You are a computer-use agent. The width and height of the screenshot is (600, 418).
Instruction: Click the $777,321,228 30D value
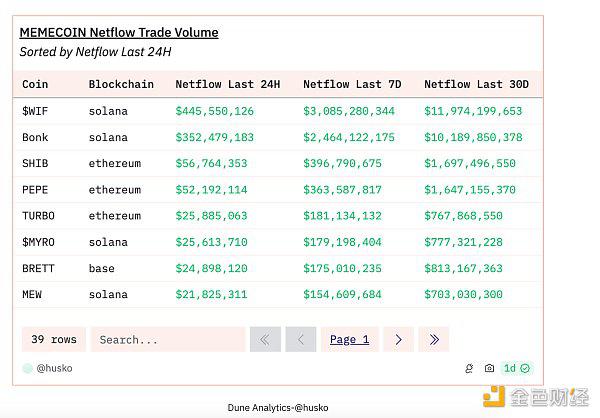[463, 242]
